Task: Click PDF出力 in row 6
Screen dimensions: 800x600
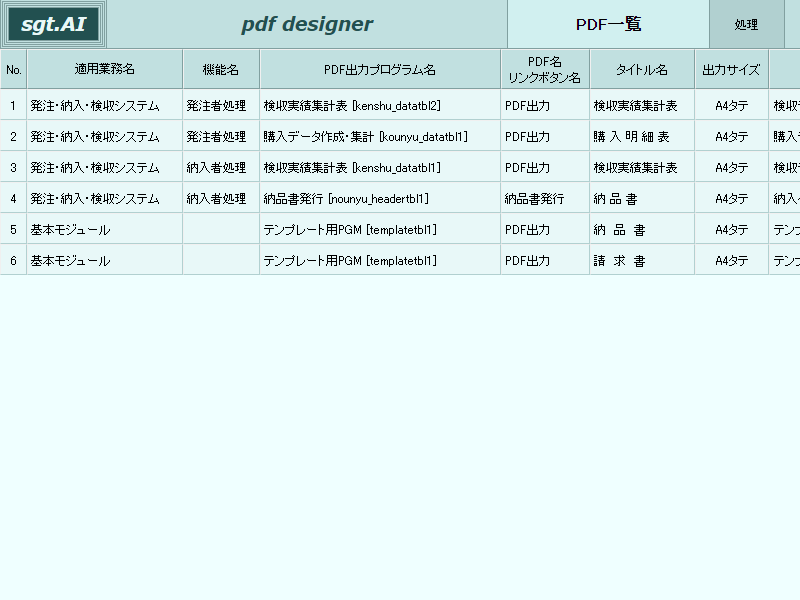Action: click(x=528, y=261)
